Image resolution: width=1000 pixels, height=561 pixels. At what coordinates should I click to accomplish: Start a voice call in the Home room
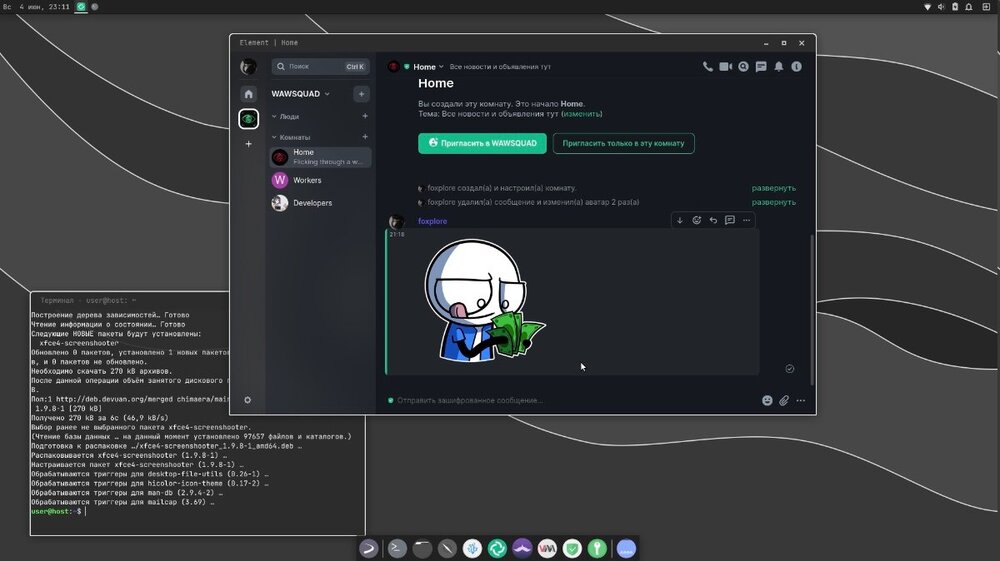coord(707,66)
